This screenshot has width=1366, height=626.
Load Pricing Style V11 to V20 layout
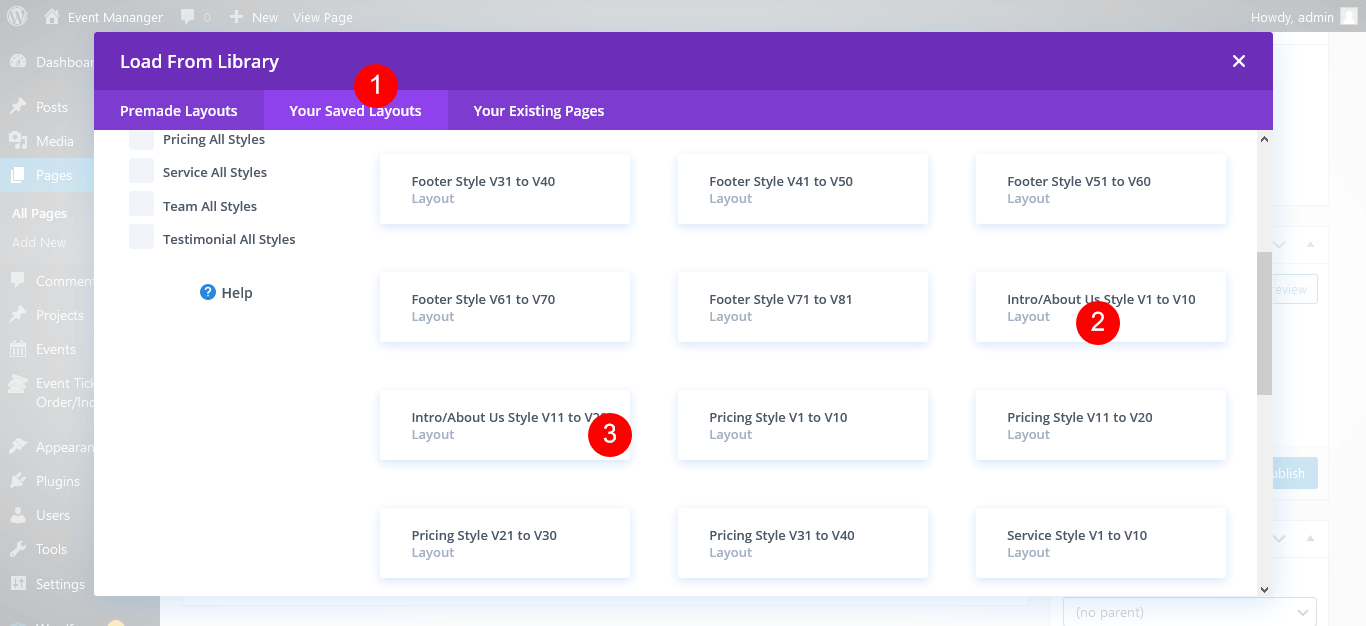click(1101, 425)
